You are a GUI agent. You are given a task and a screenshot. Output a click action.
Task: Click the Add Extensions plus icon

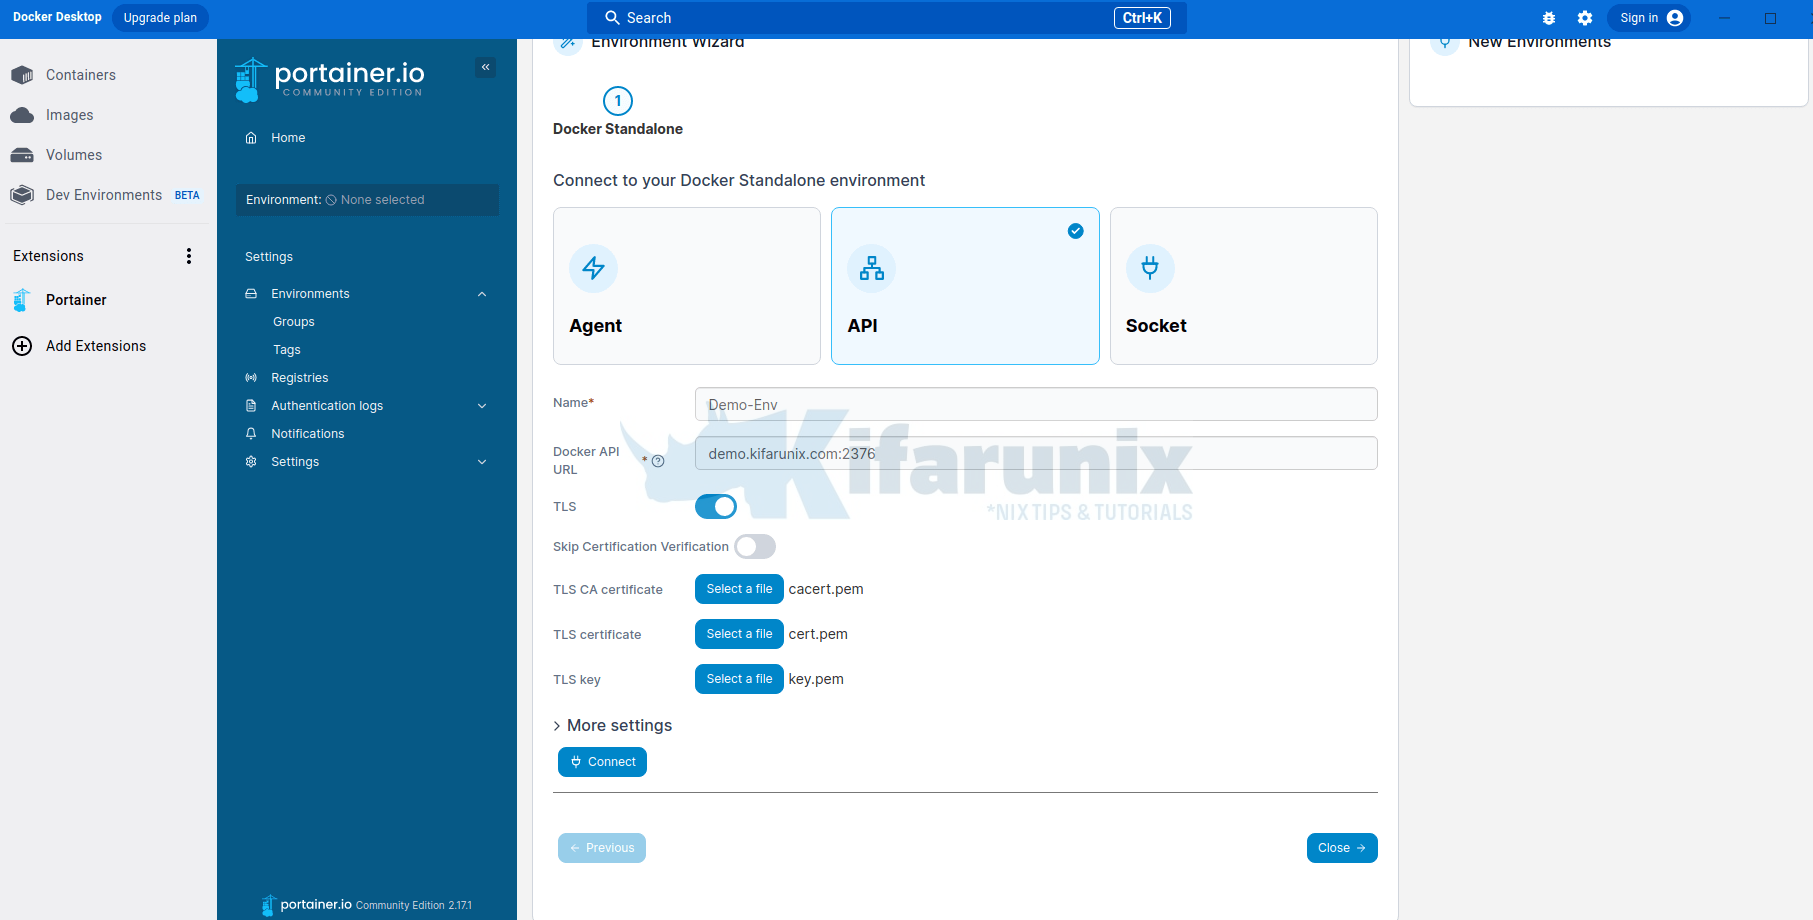point(22,346)
